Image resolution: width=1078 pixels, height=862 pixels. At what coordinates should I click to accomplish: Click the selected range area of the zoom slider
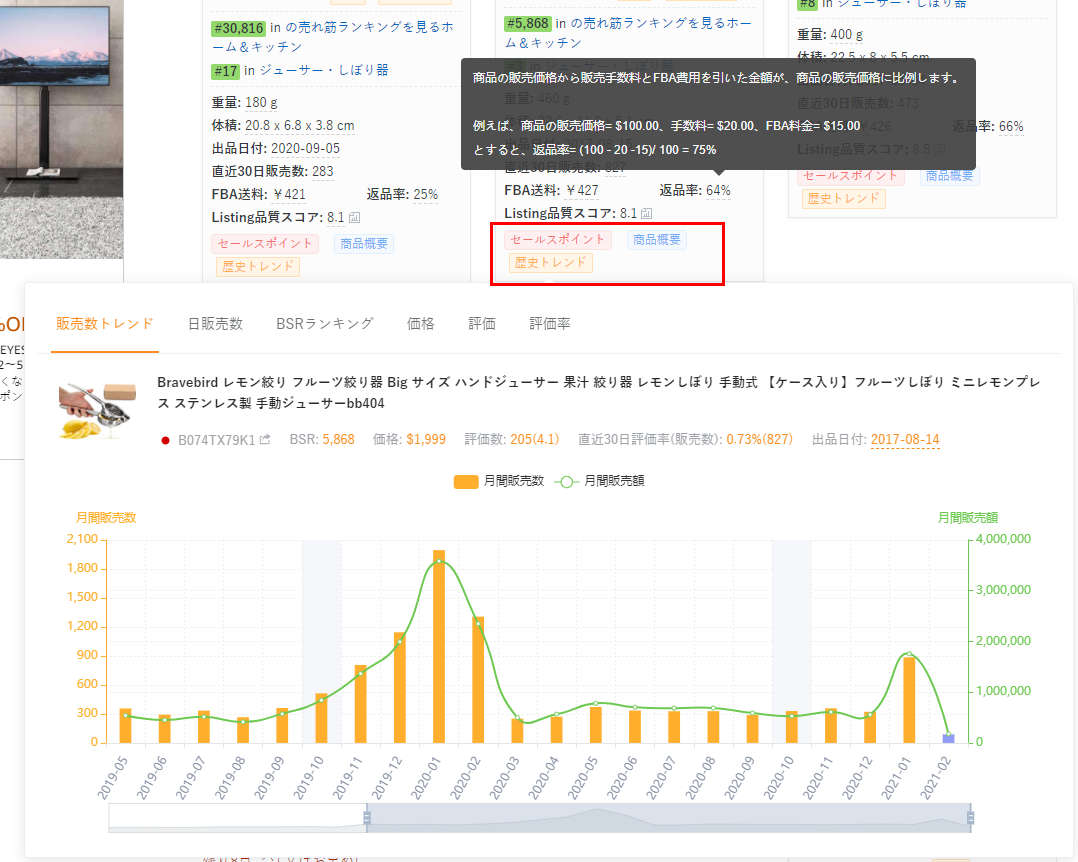(x=668, y=818)
